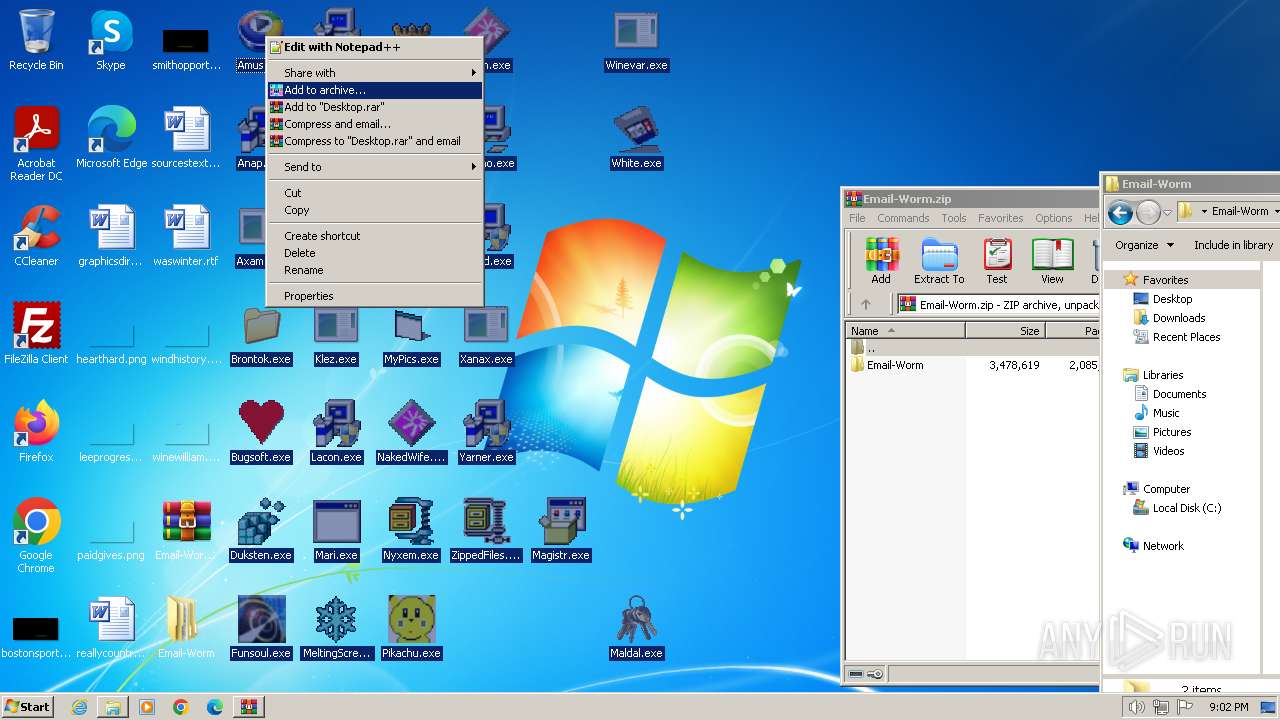Click Explorer Back navigation button

coord(1120,212)
